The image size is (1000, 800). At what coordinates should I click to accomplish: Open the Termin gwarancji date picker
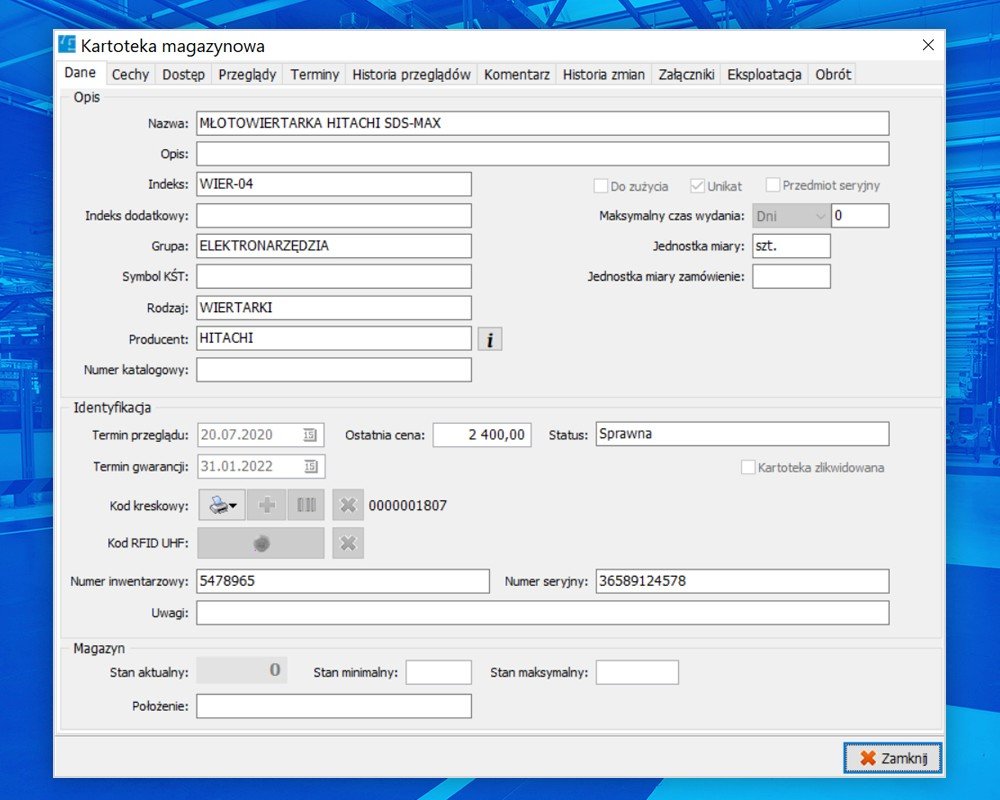tap(311, 466)
